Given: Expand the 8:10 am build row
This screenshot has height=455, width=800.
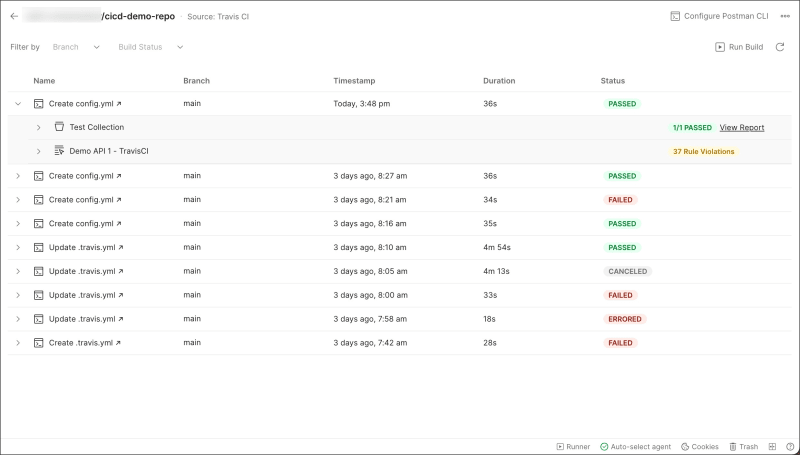Looking at the screenshot, I should 18,247.
